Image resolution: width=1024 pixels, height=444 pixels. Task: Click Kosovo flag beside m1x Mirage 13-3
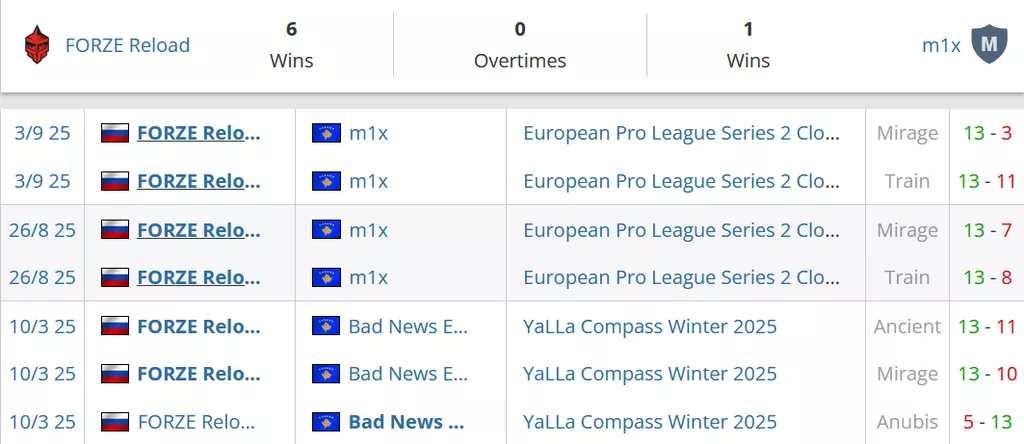click(x=326, y=133)
